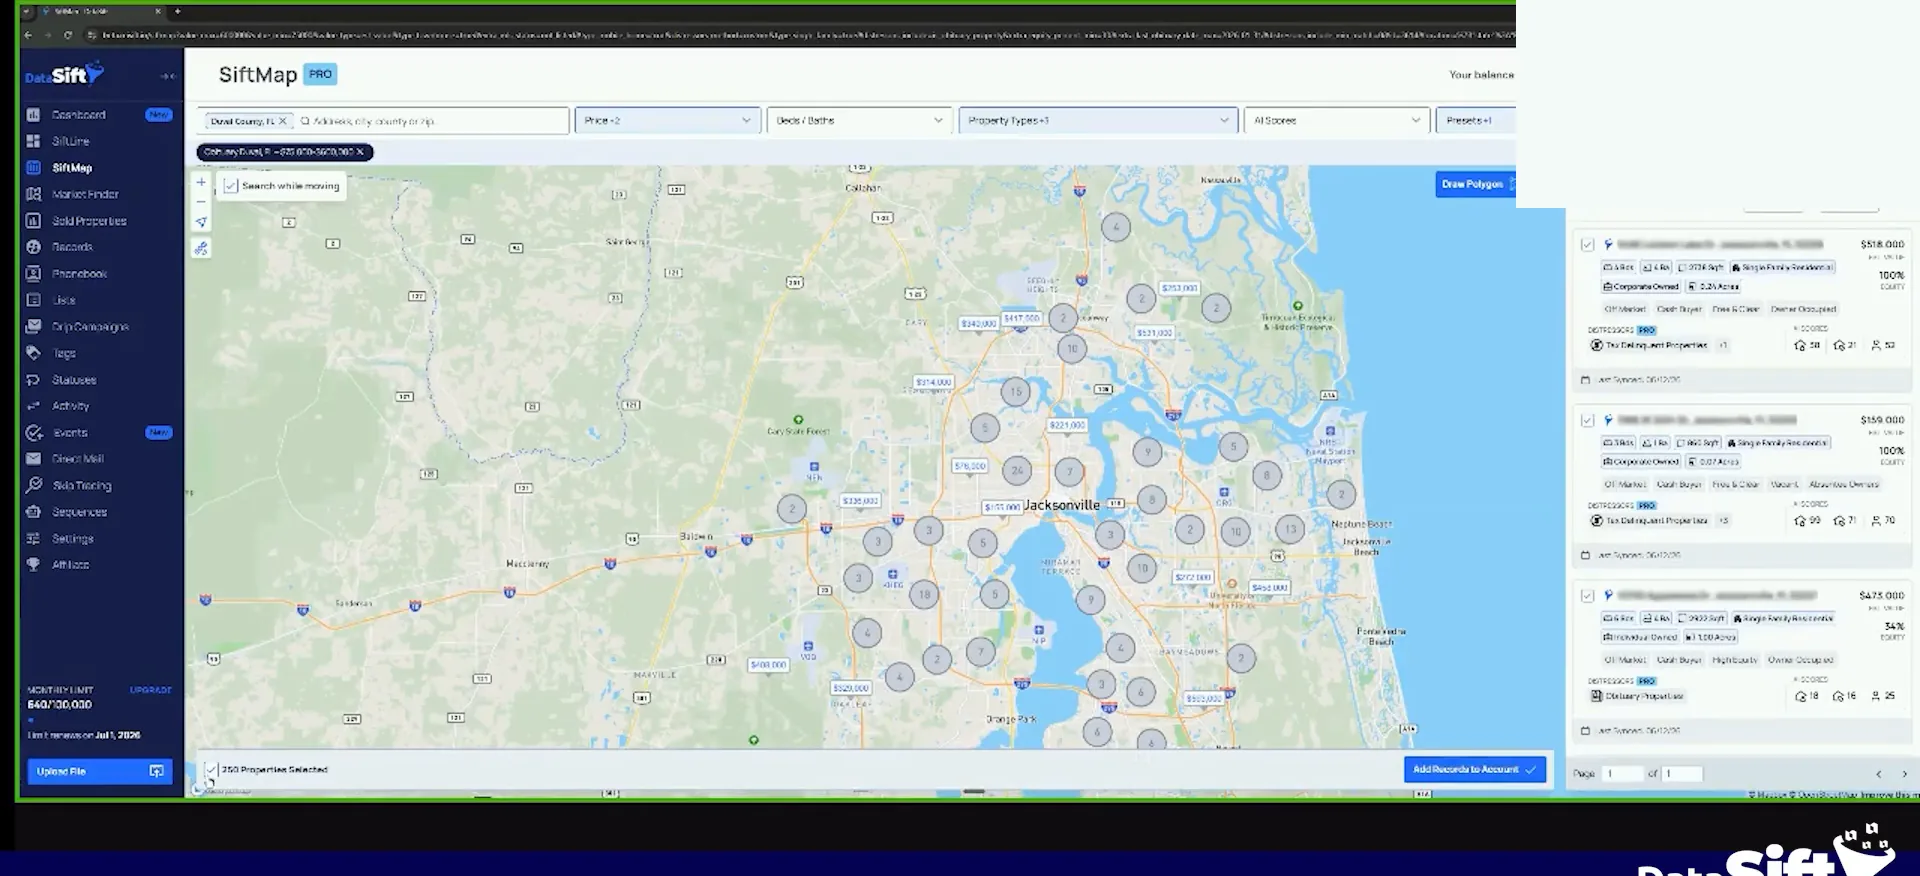Click the UPGRADE link in sidebar
Image resolution: width=1920 pixels, height=876 pixels.
[x=151, y=690]
